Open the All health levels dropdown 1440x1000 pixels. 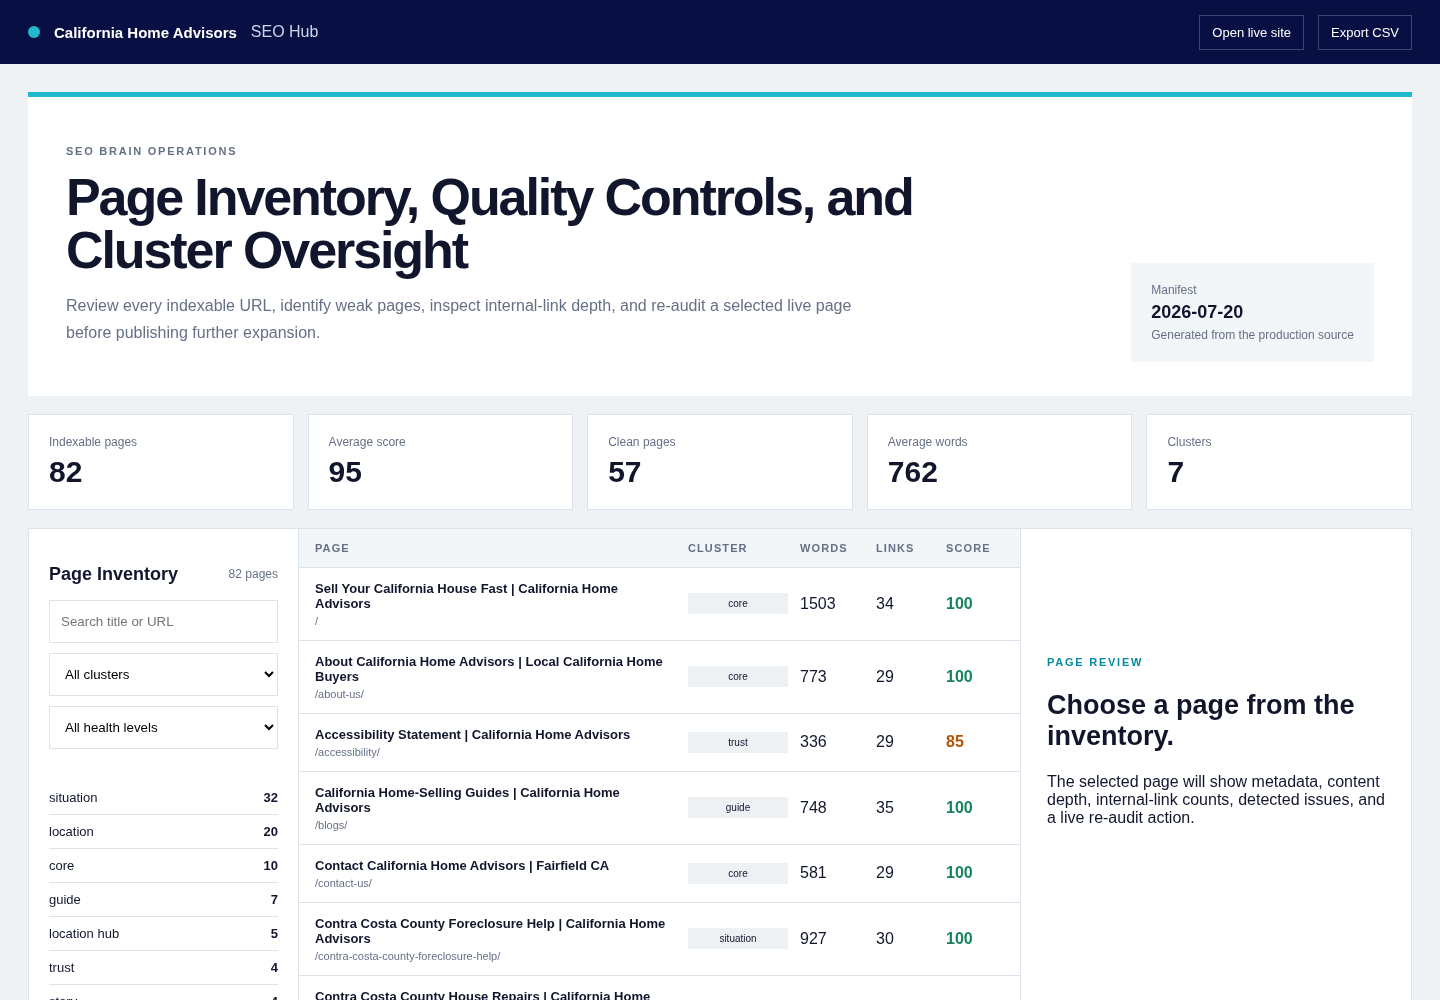[x=163, y=727]
